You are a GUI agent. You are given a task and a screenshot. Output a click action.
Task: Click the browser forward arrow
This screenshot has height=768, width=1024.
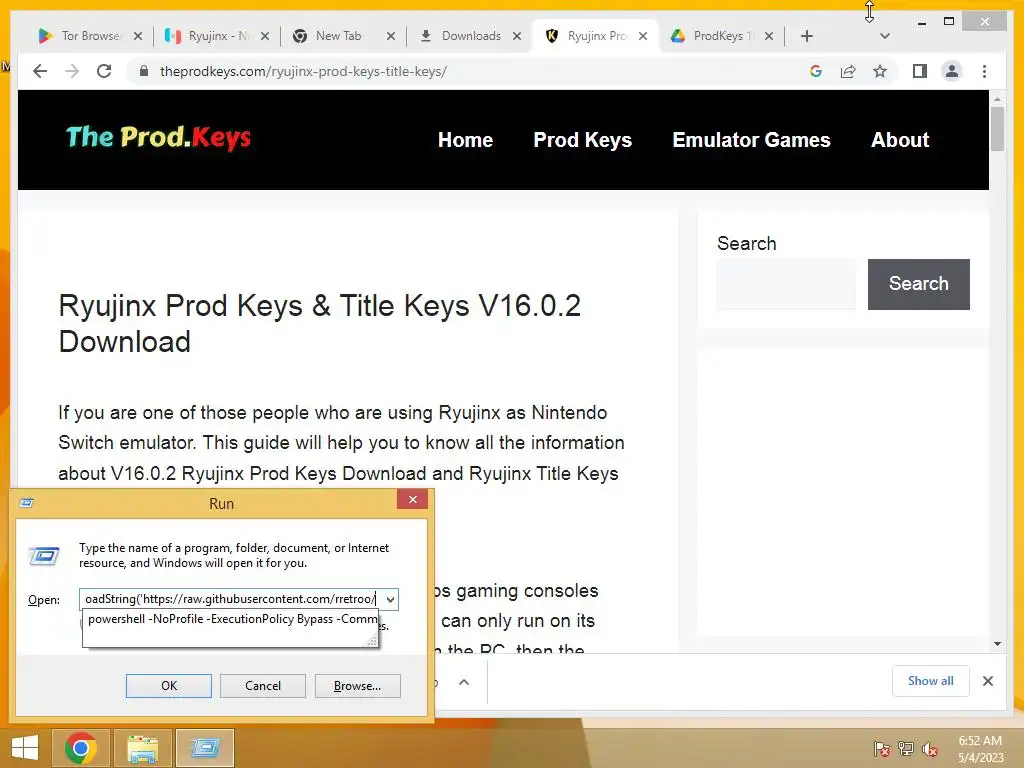click(72, 71)
